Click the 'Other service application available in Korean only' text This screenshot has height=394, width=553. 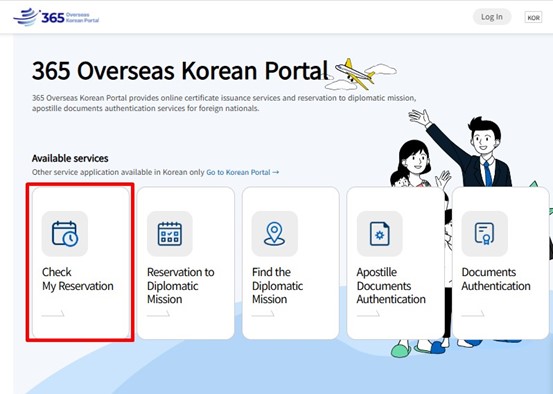tap(118, 172)
